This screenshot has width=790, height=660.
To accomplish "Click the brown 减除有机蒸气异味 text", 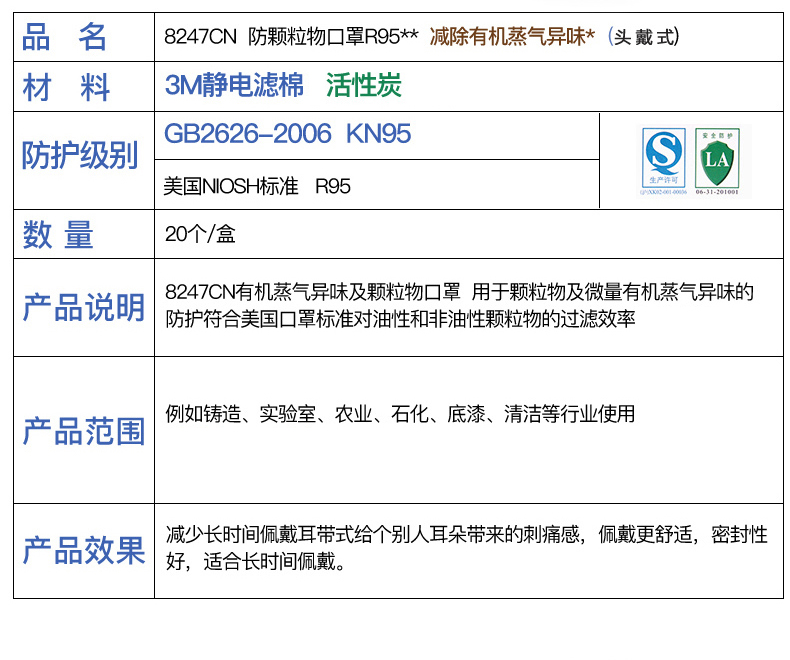I will coord(512,38).
